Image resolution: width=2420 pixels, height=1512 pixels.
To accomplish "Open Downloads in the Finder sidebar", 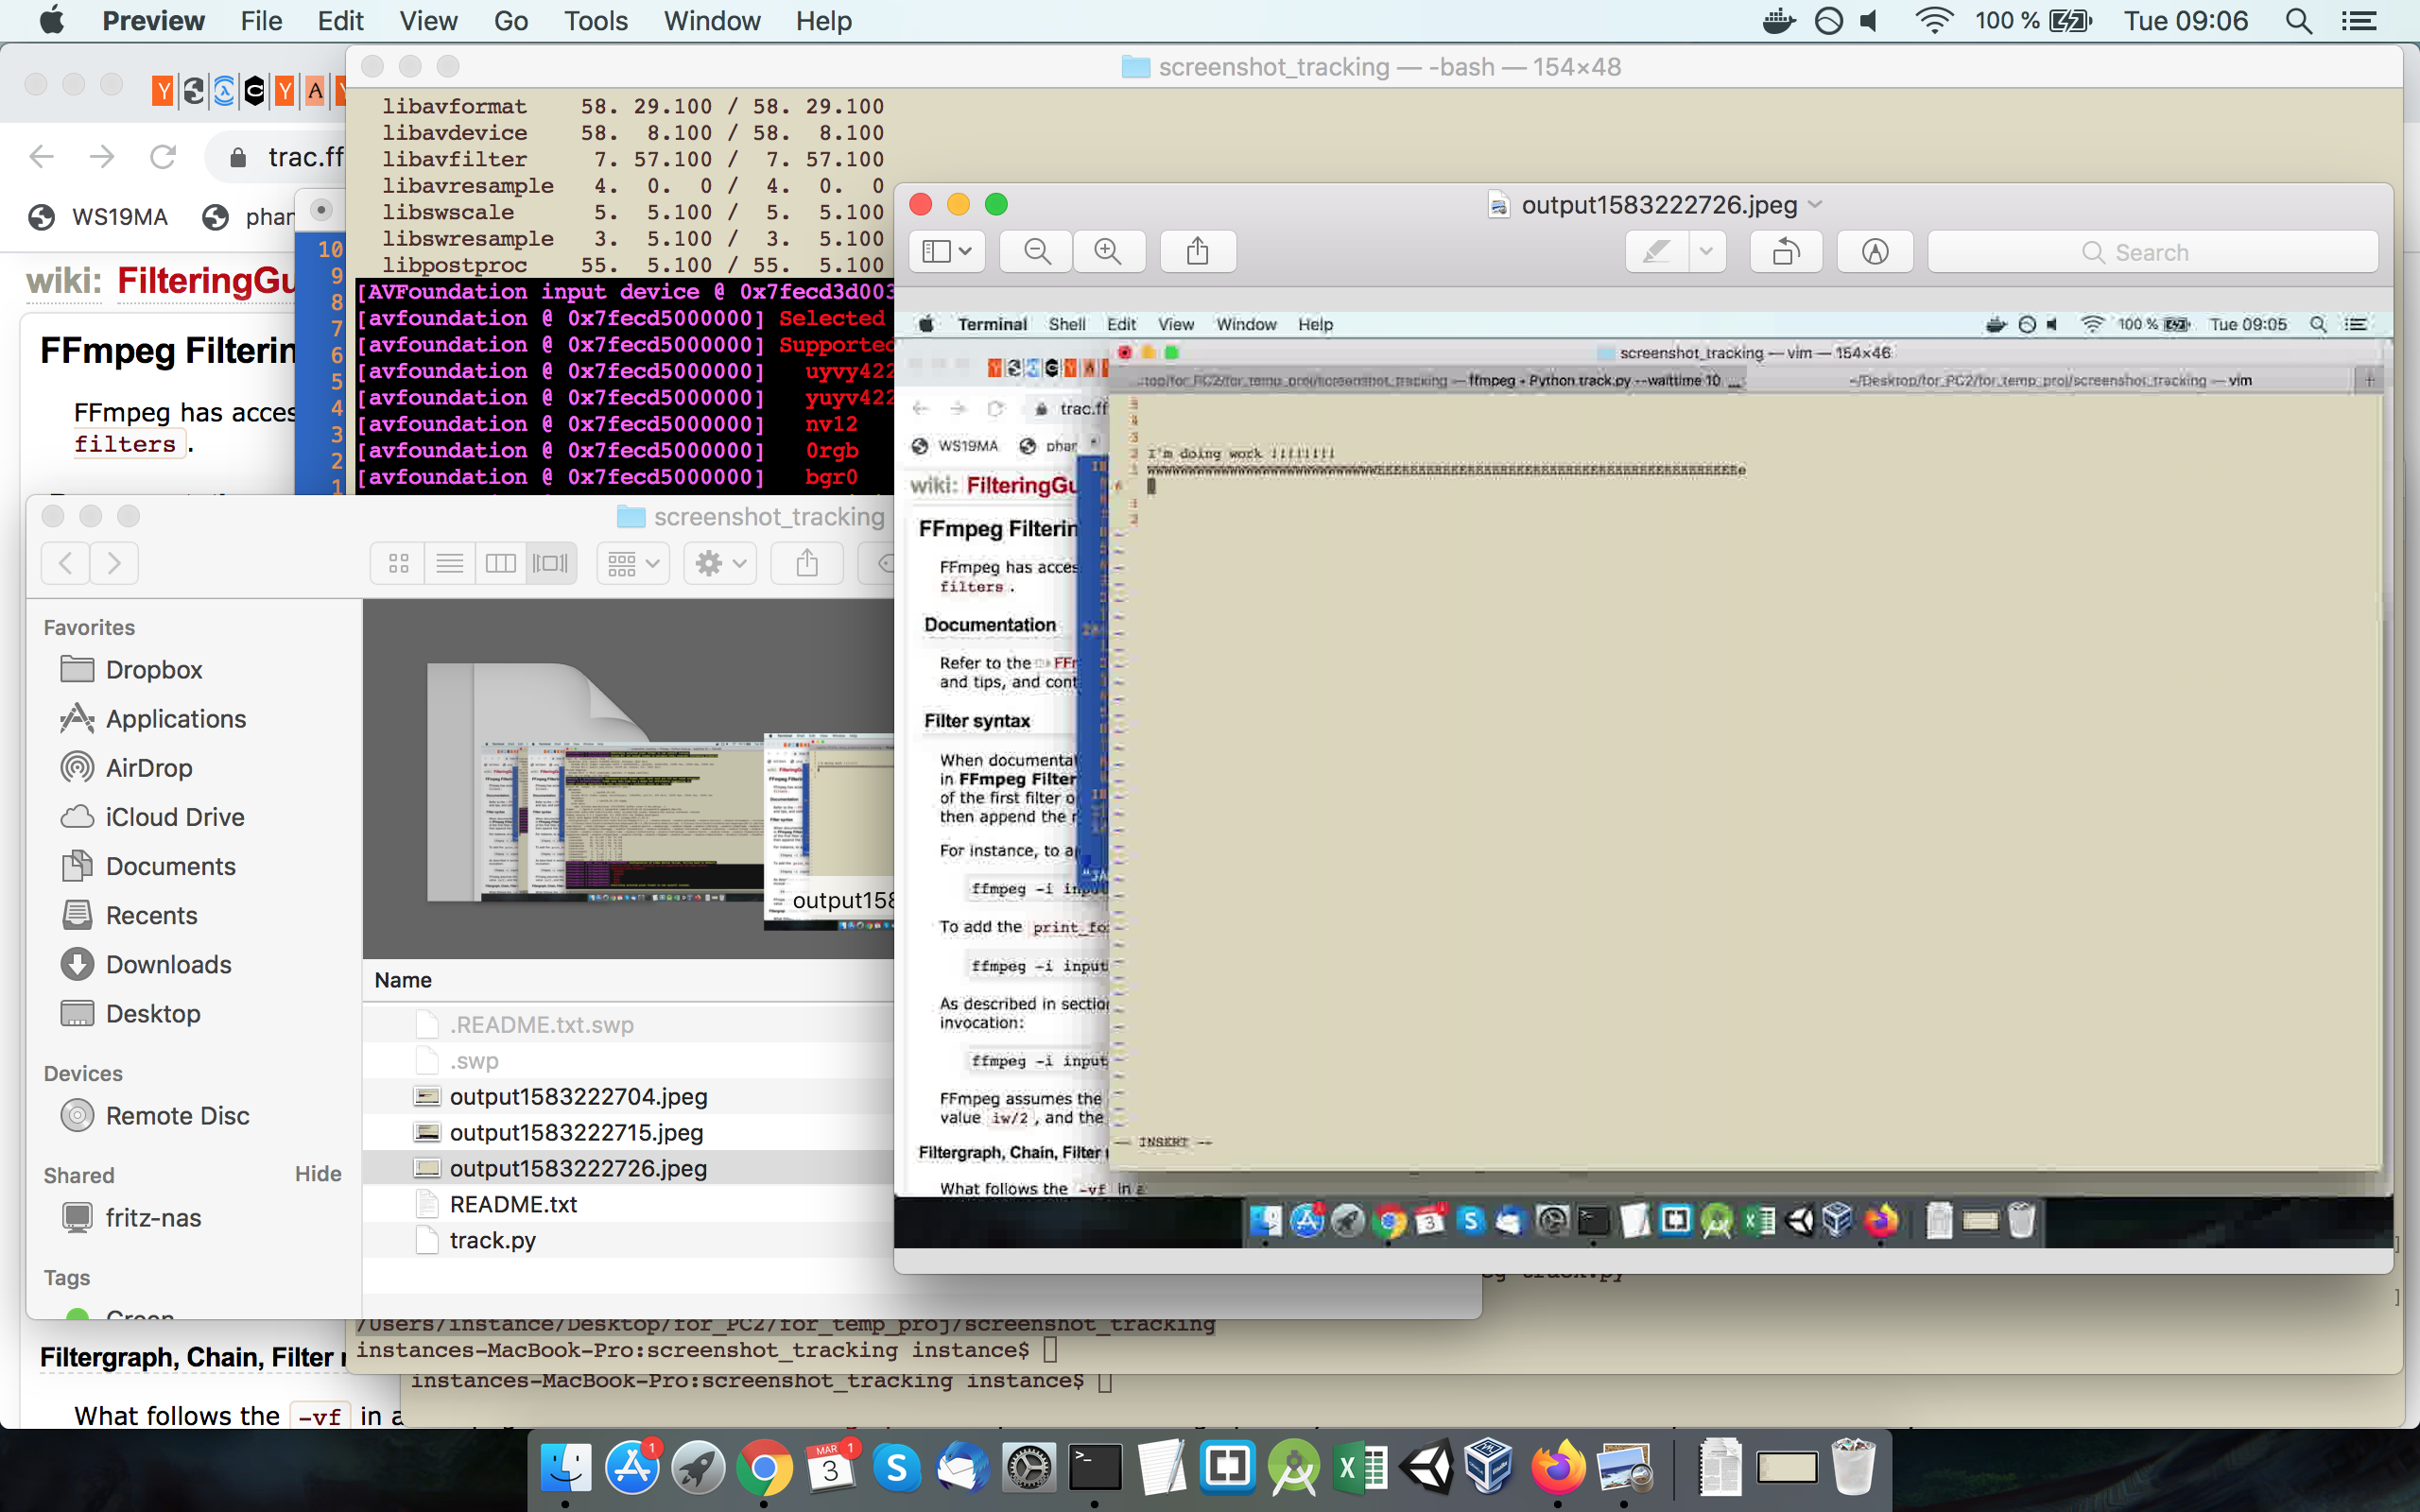I will coord(168,964).
